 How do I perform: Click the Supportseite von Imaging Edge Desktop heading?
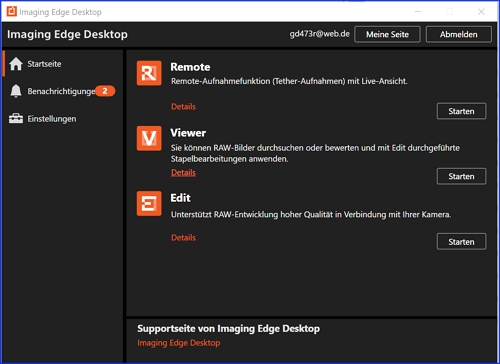[x=228, y=329]
